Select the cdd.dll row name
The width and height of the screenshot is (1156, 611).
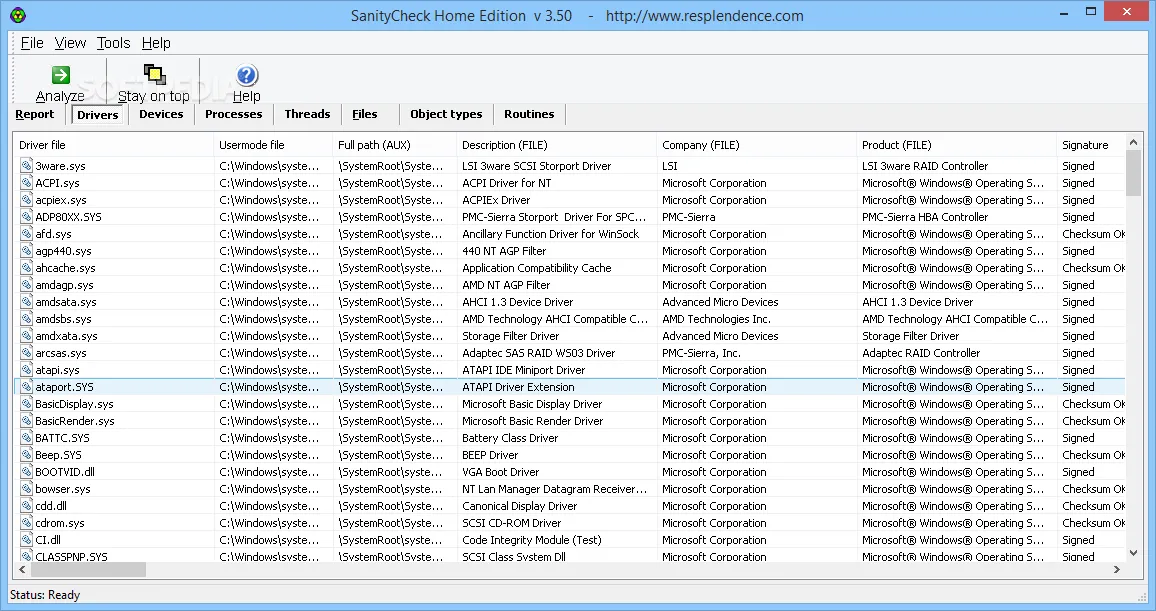point(51,506)
